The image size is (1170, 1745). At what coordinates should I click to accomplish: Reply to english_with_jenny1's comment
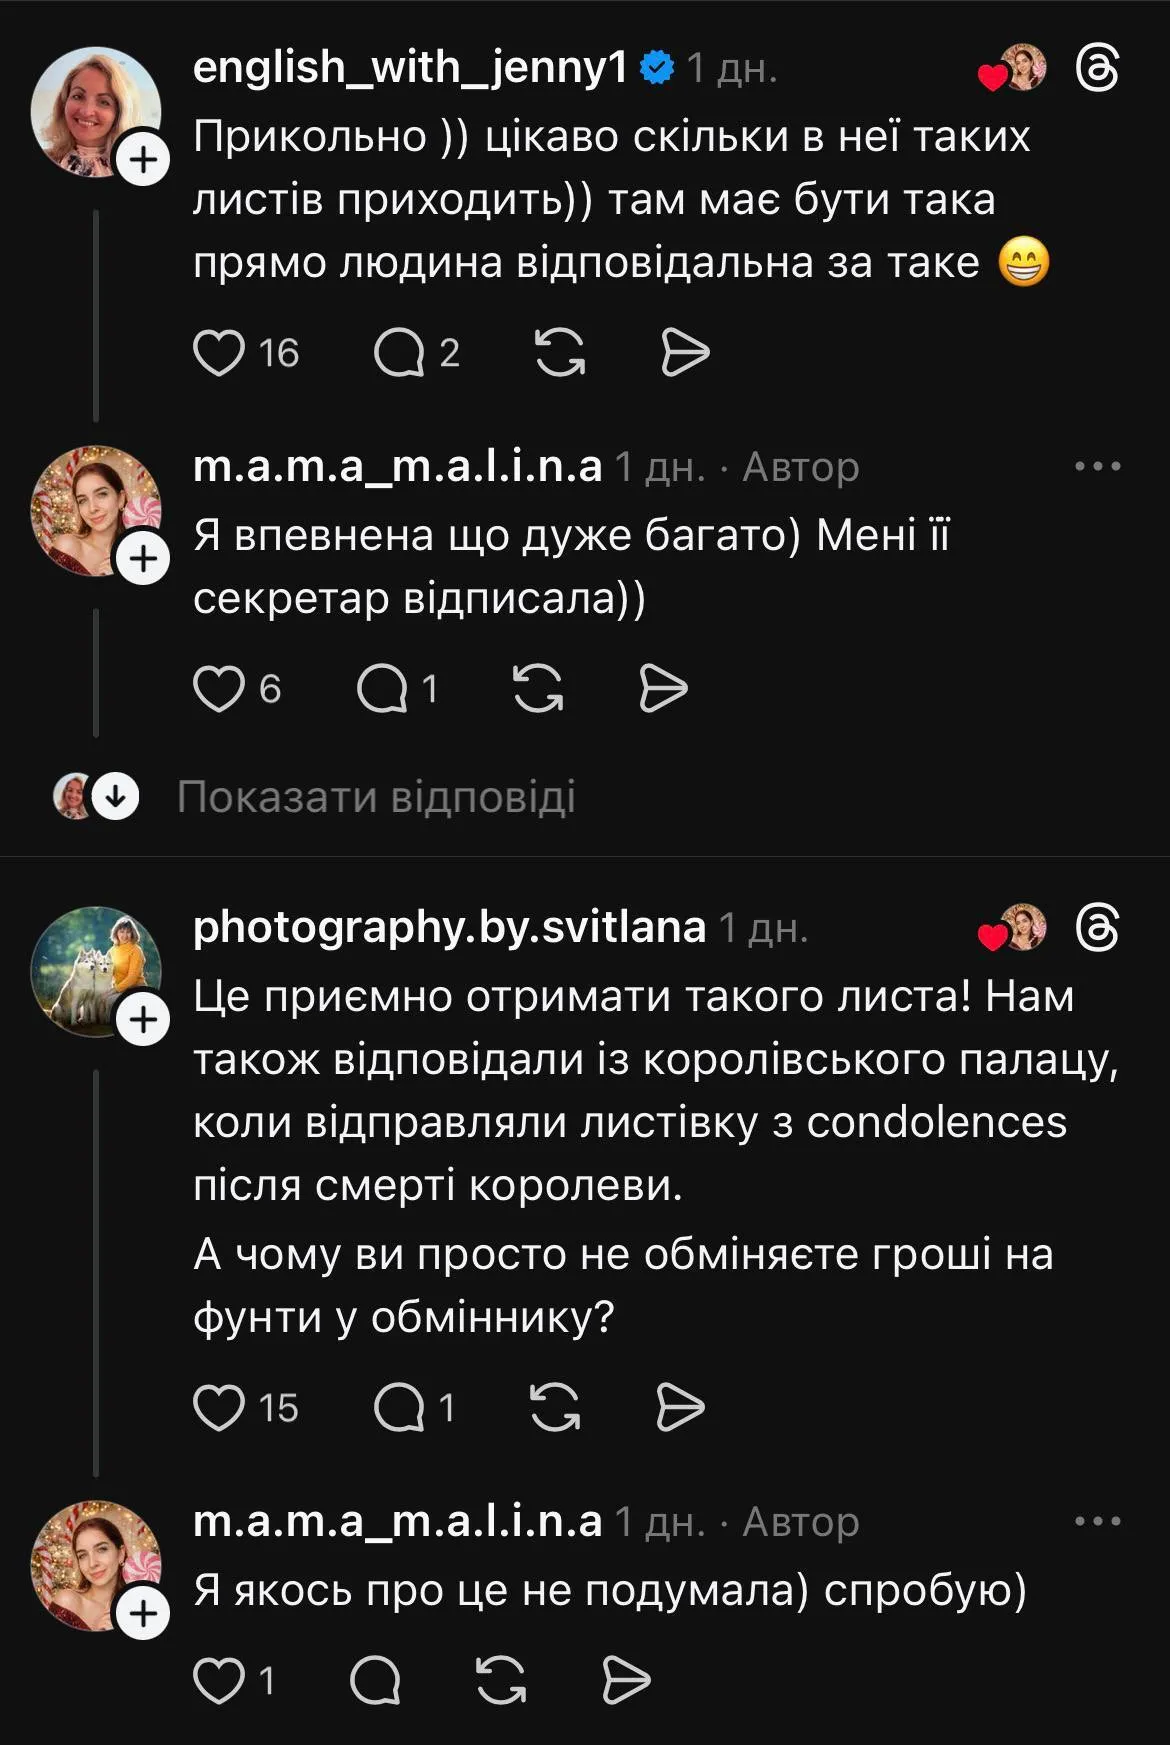pos(399,353)
